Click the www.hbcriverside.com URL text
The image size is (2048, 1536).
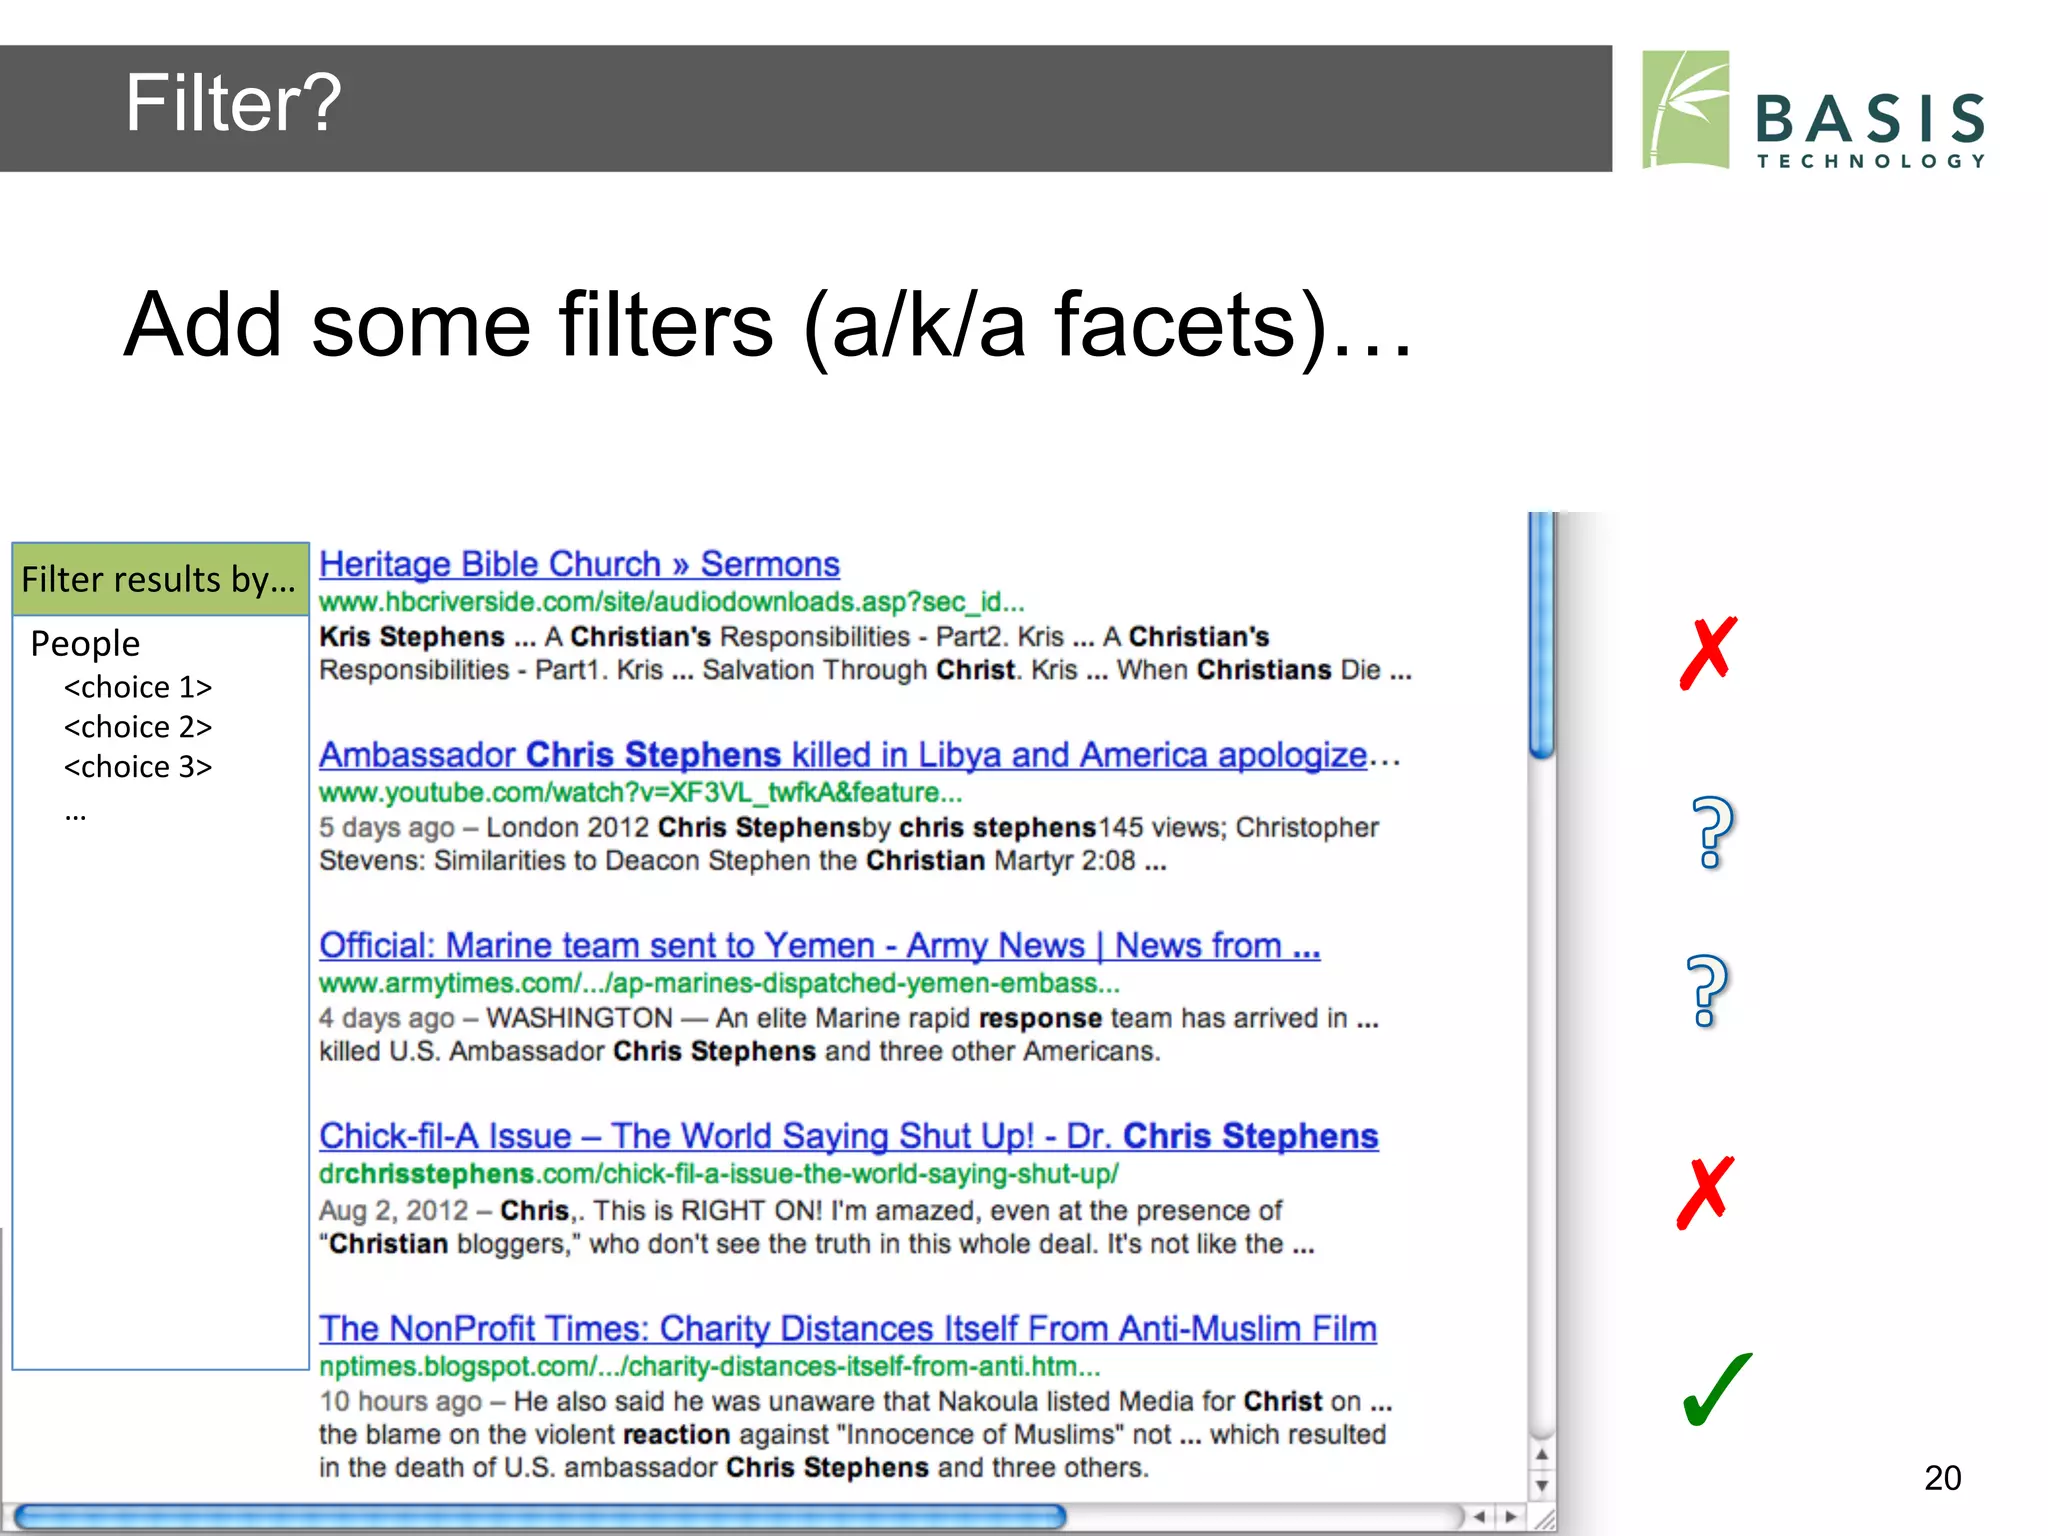[671, 602]
